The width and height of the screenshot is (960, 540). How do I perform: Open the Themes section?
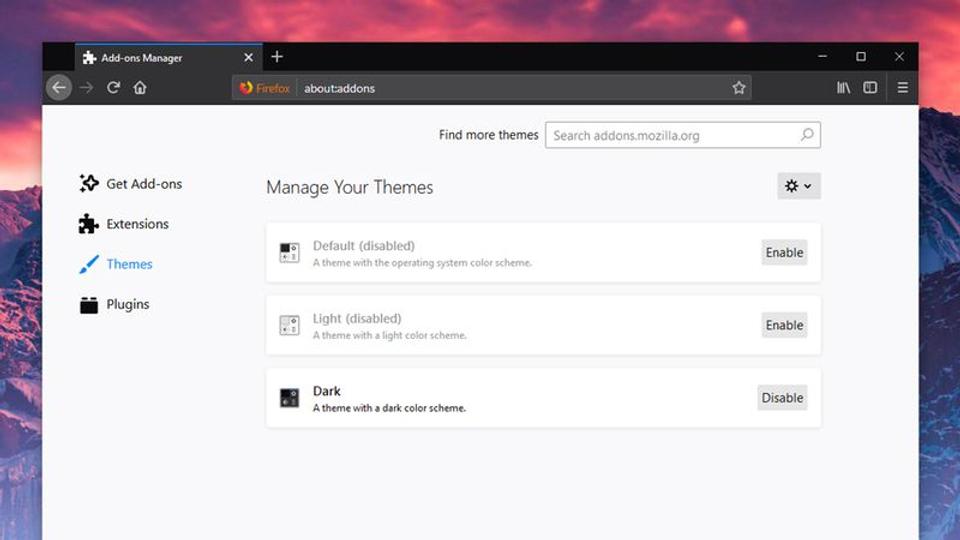[x=116, y=264]
